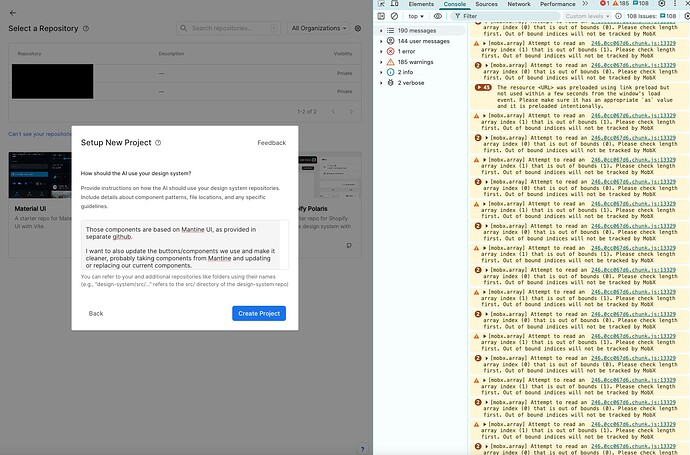The width and height of the screenshot is (690, 455).
Task: Toggle the console sidebar panel icon
Action: coord(381,16)
